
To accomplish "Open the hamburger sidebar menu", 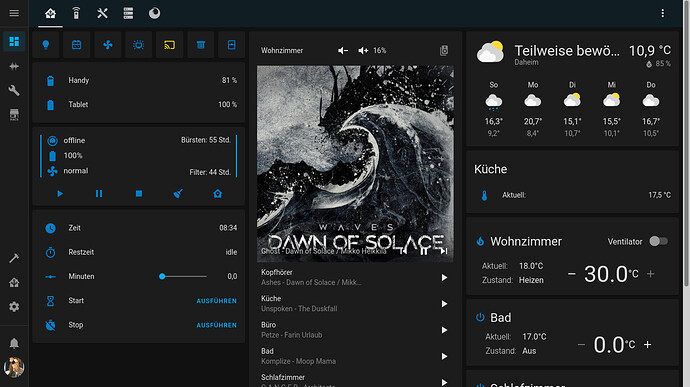I will 14,13.
